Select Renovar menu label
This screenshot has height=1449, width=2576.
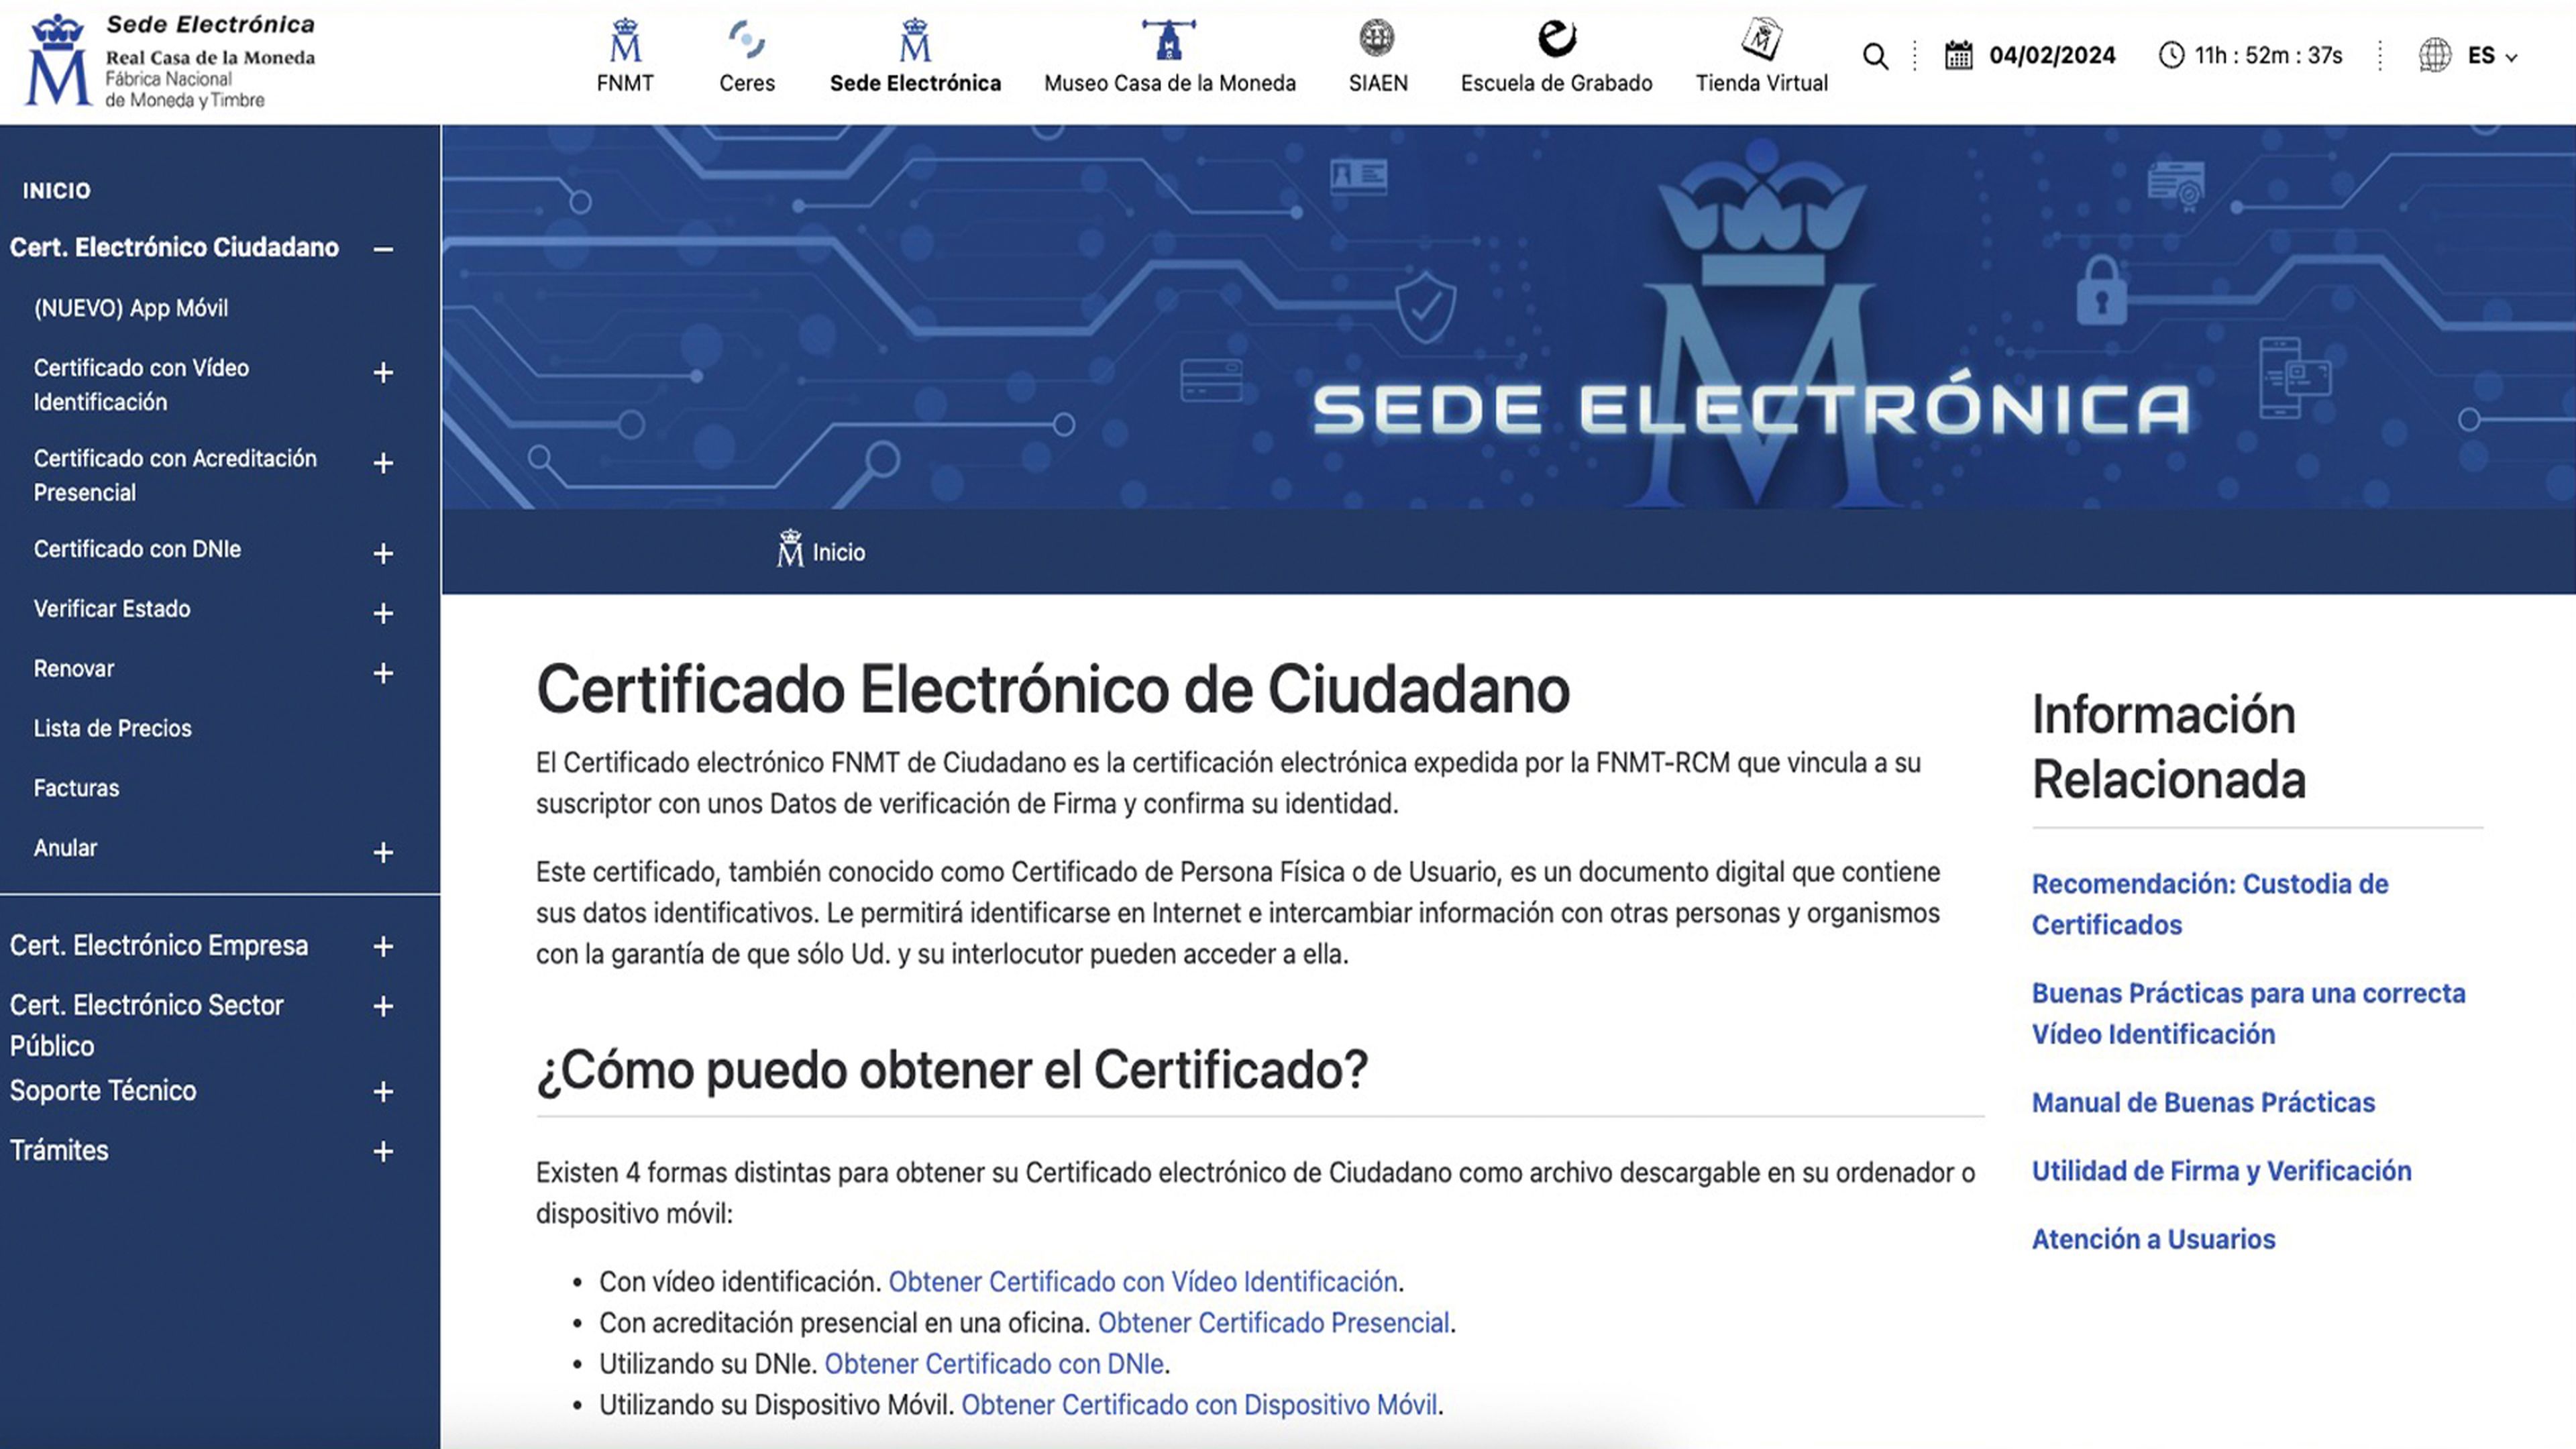74,668
